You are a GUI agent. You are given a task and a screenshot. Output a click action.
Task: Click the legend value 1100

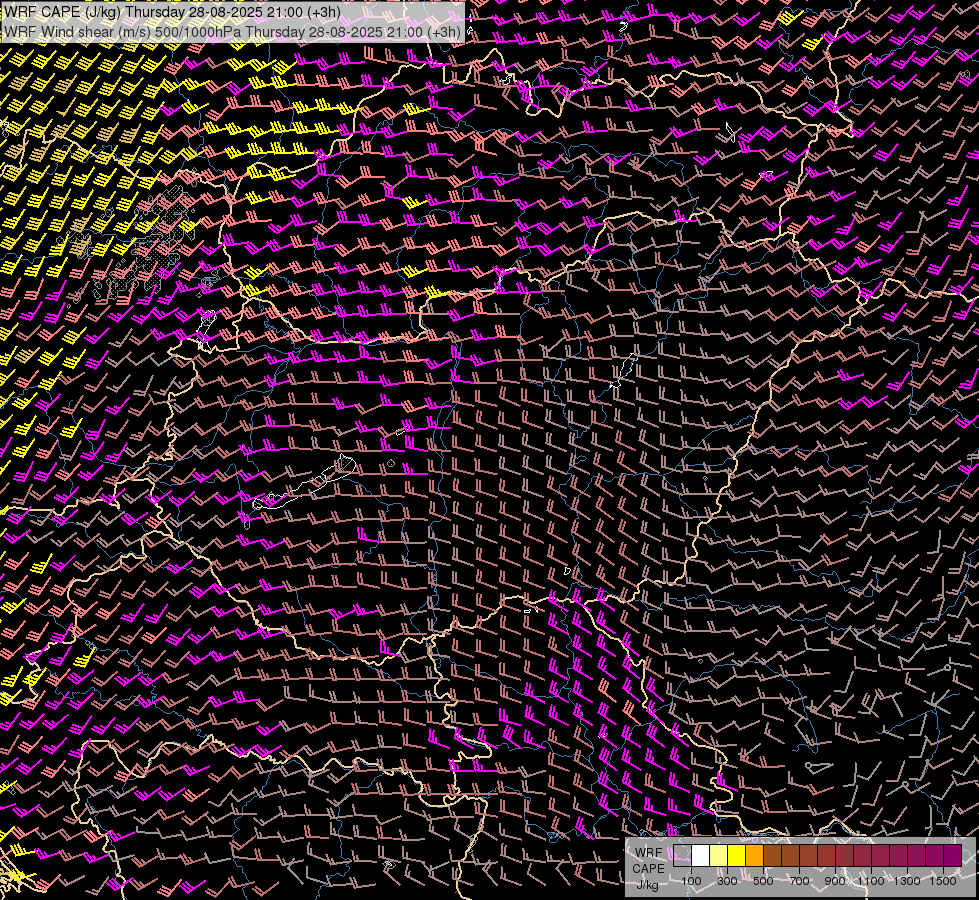tap(871, 881)
